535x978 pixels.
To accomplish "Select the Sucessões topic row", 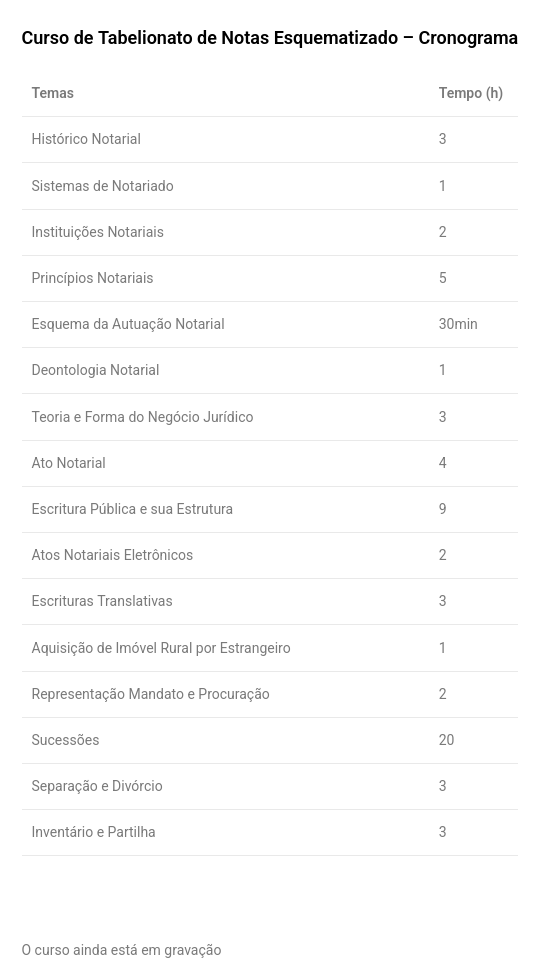I will pyautogui.click(x=269, y=740).
